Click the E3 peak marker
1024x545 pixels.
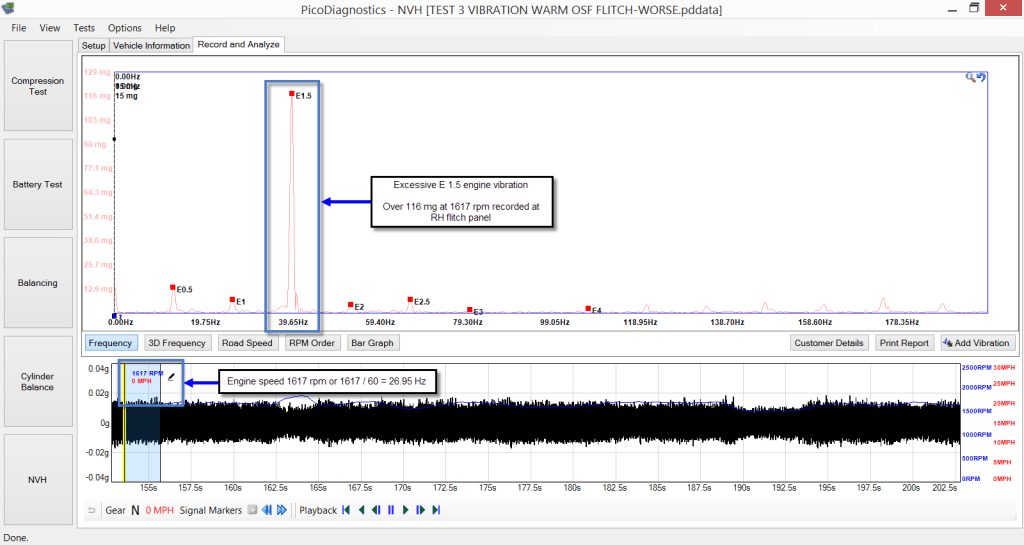click(x=470, y=310)
